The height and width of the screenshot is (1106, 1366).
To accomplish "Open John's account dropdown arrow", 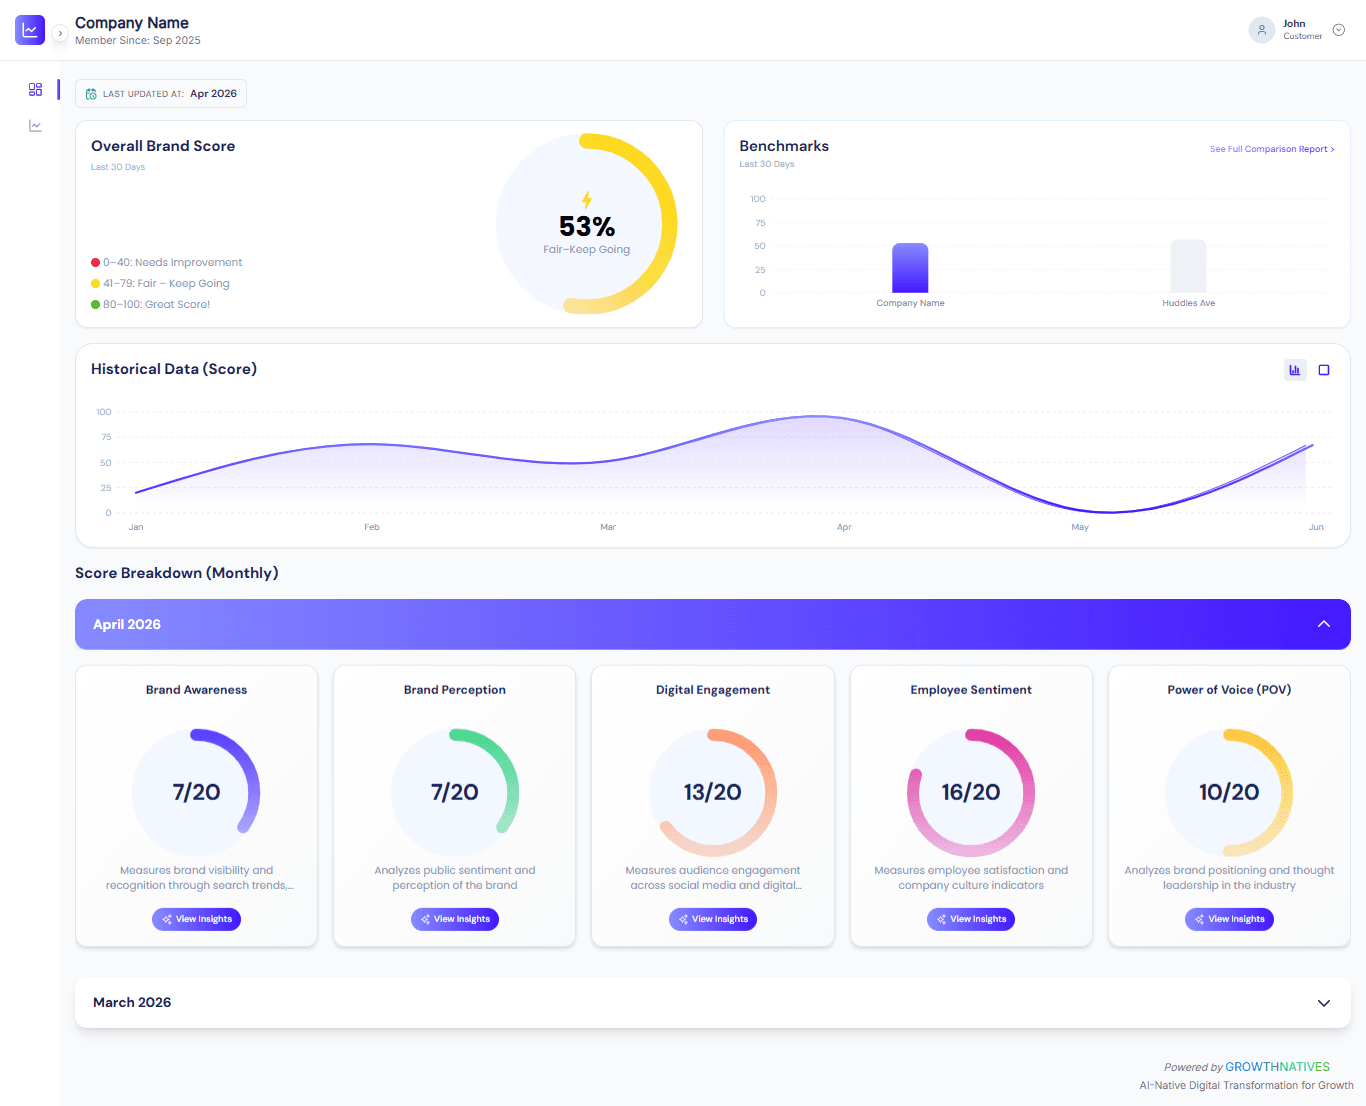I will click(1339, 30).
